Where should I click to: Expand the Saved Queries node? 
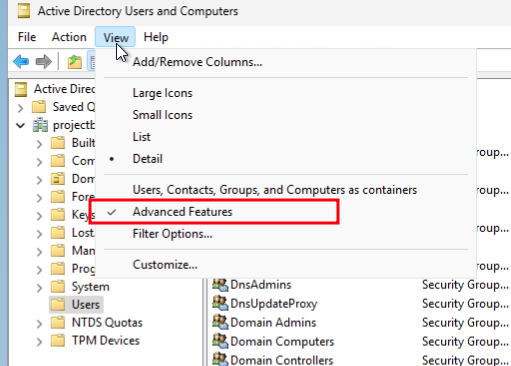pos(20,108)
